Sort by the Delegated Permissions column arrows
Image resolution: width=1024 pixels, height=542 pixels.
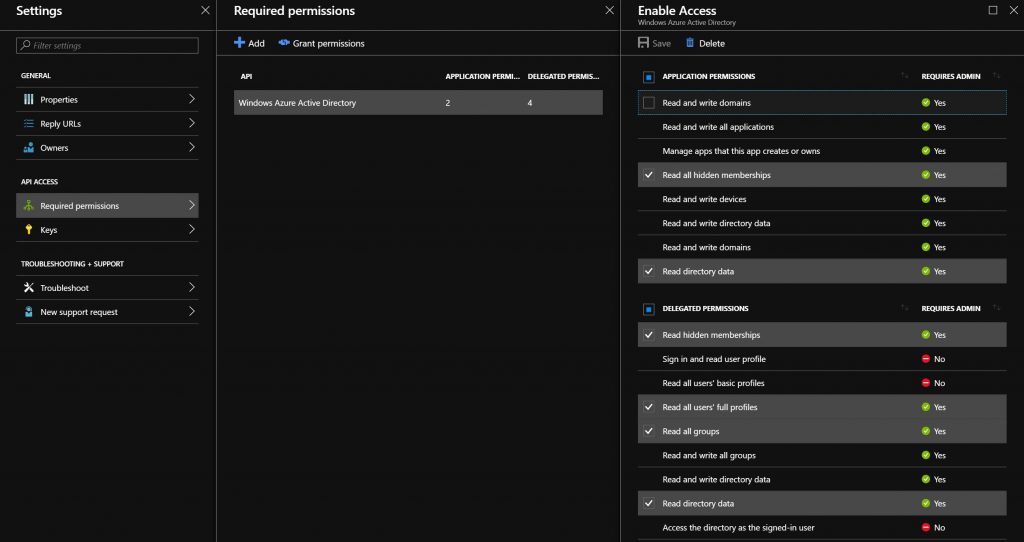click(904, 308)
